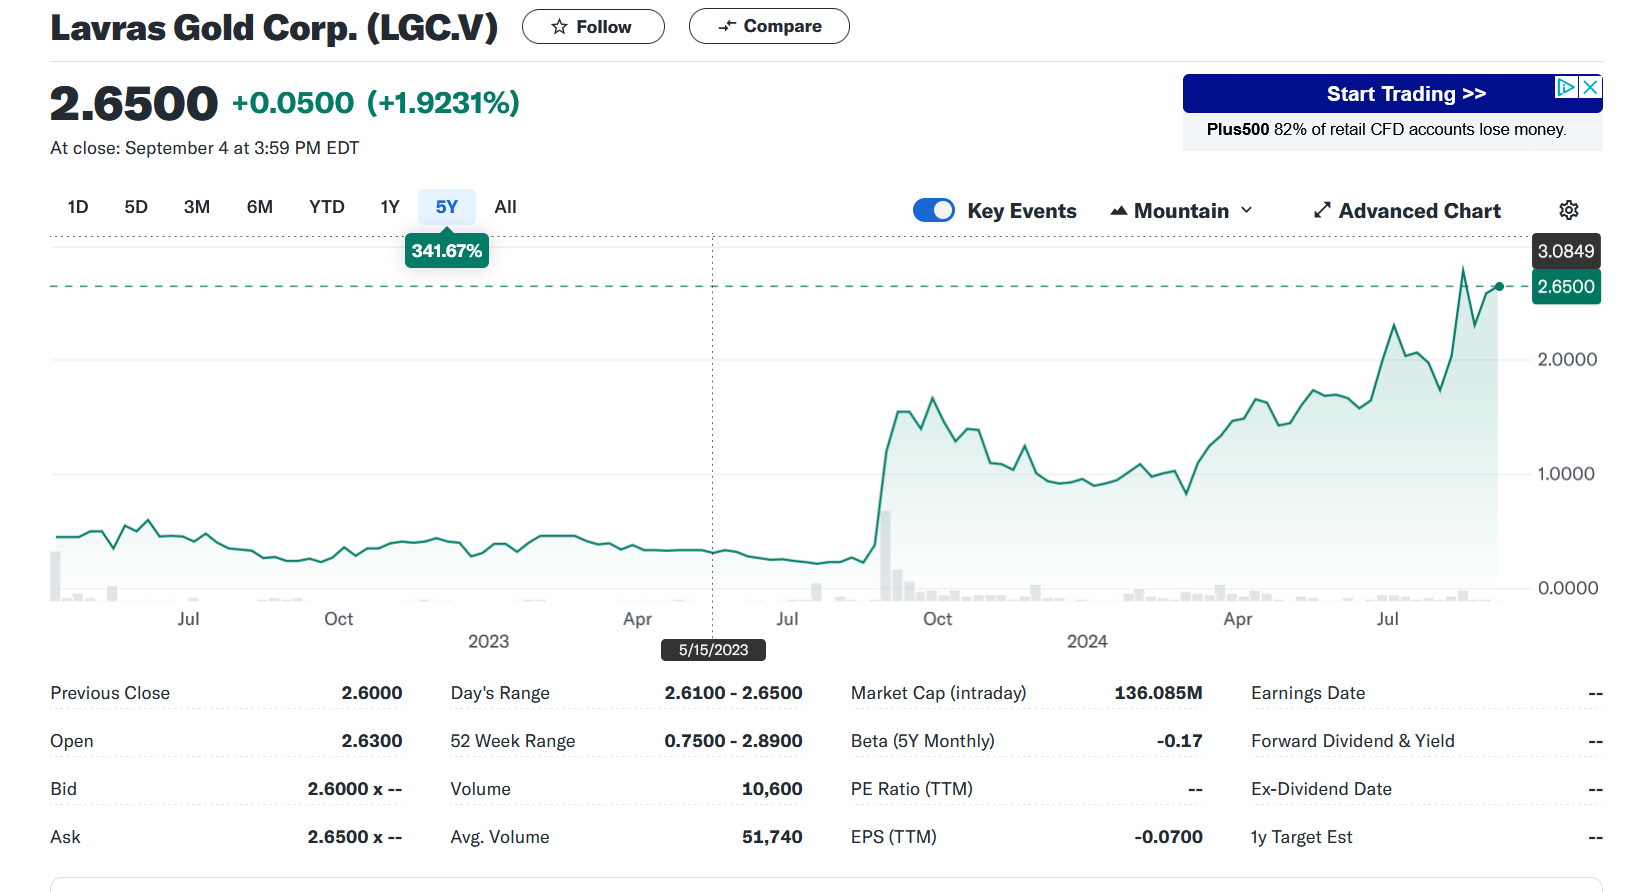Click the At close September 4 timestamp

(205, 148)
